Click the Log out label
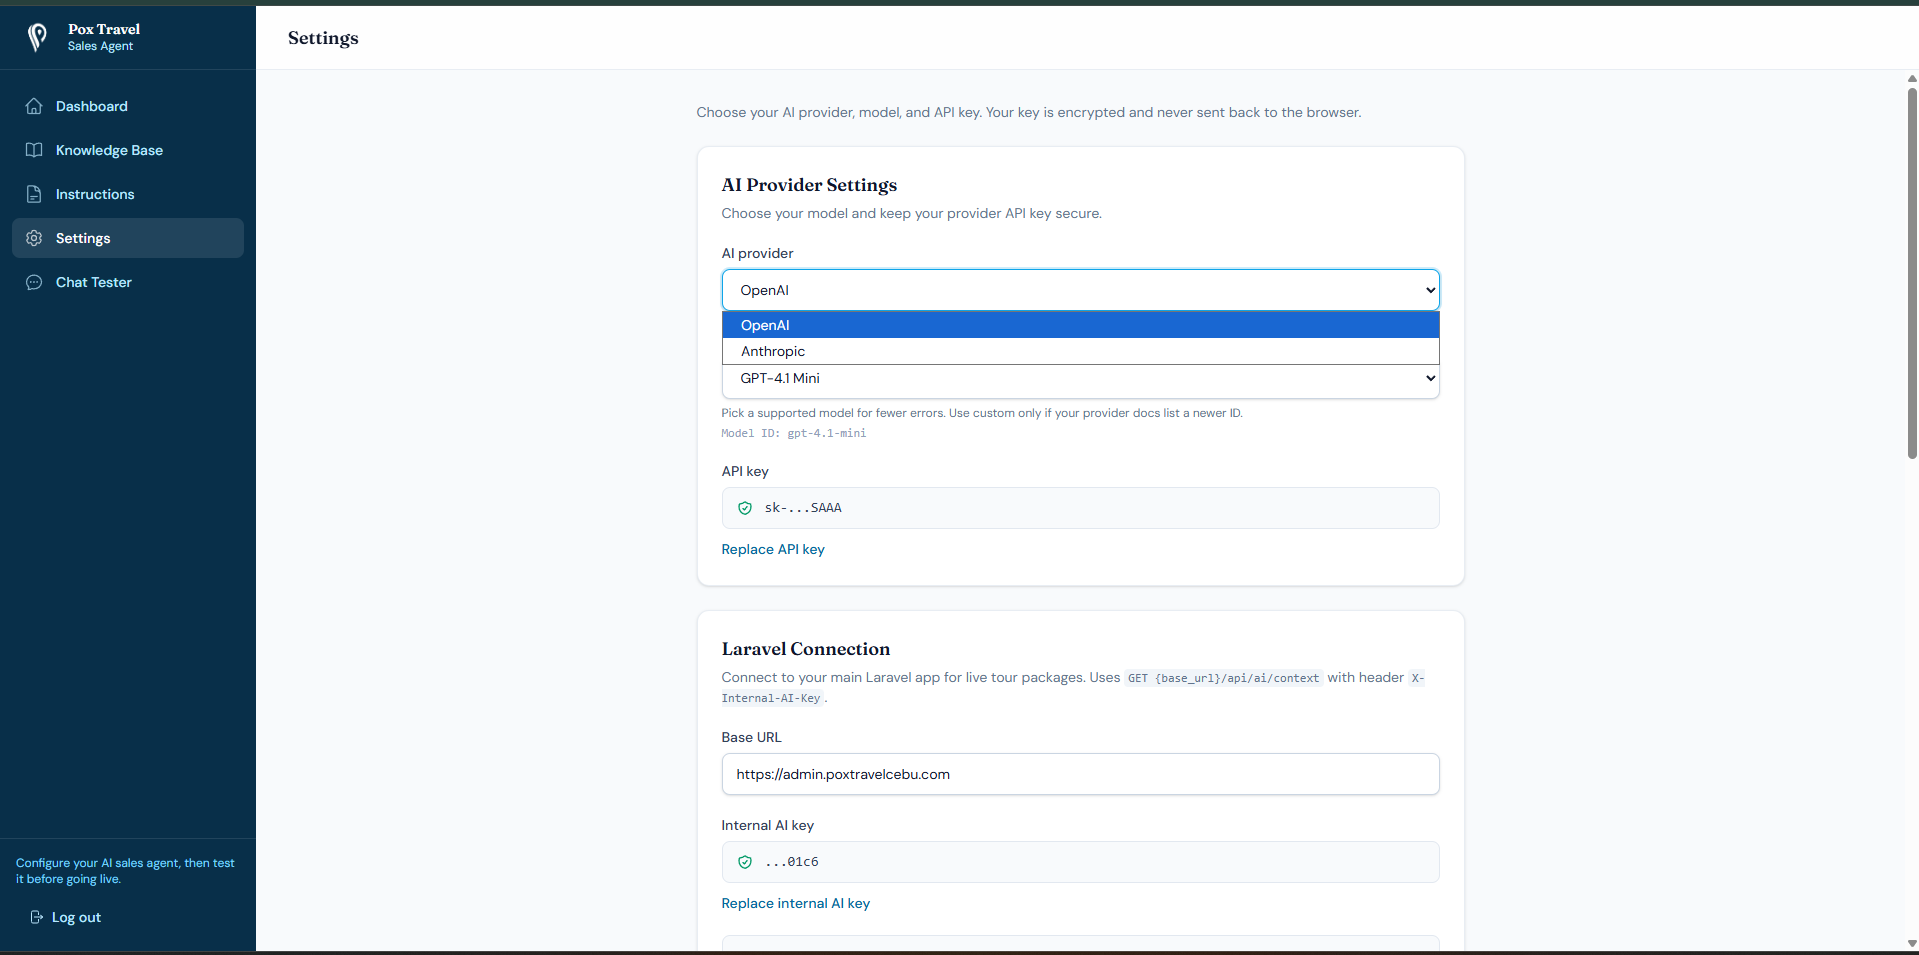The image size is (1919, 955). 76,917
